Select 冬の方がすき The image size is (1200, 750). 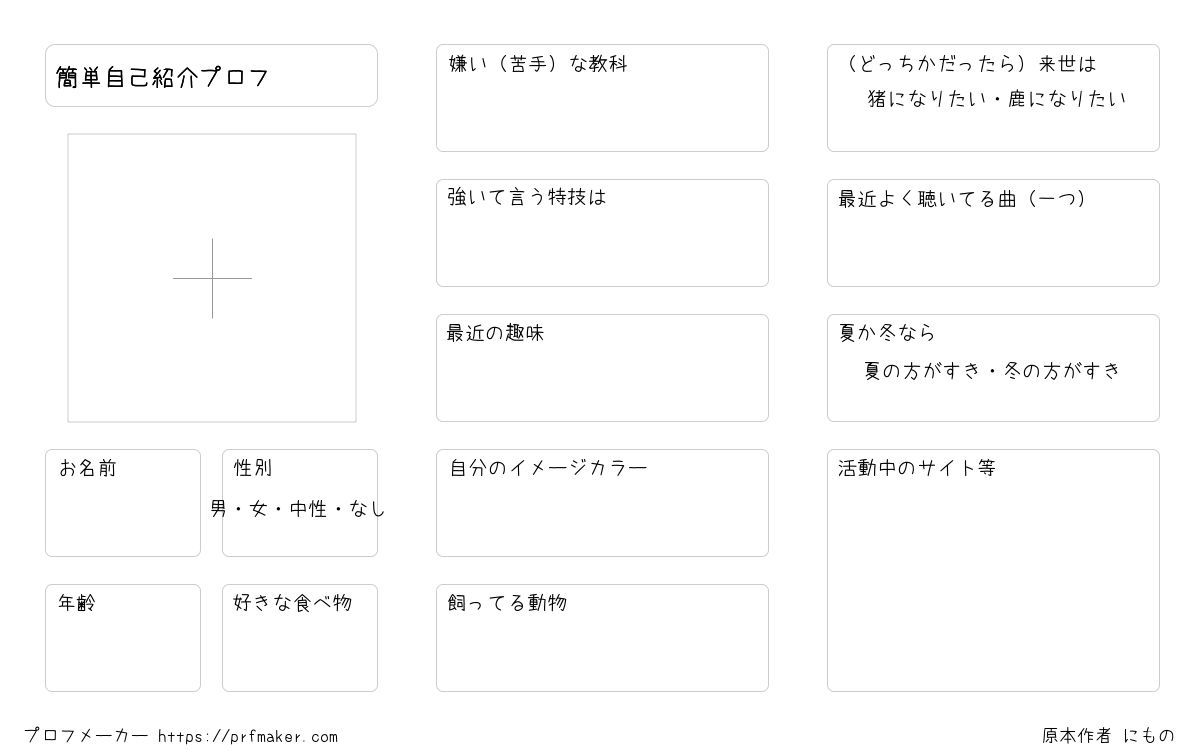(x=1061, y=371)
